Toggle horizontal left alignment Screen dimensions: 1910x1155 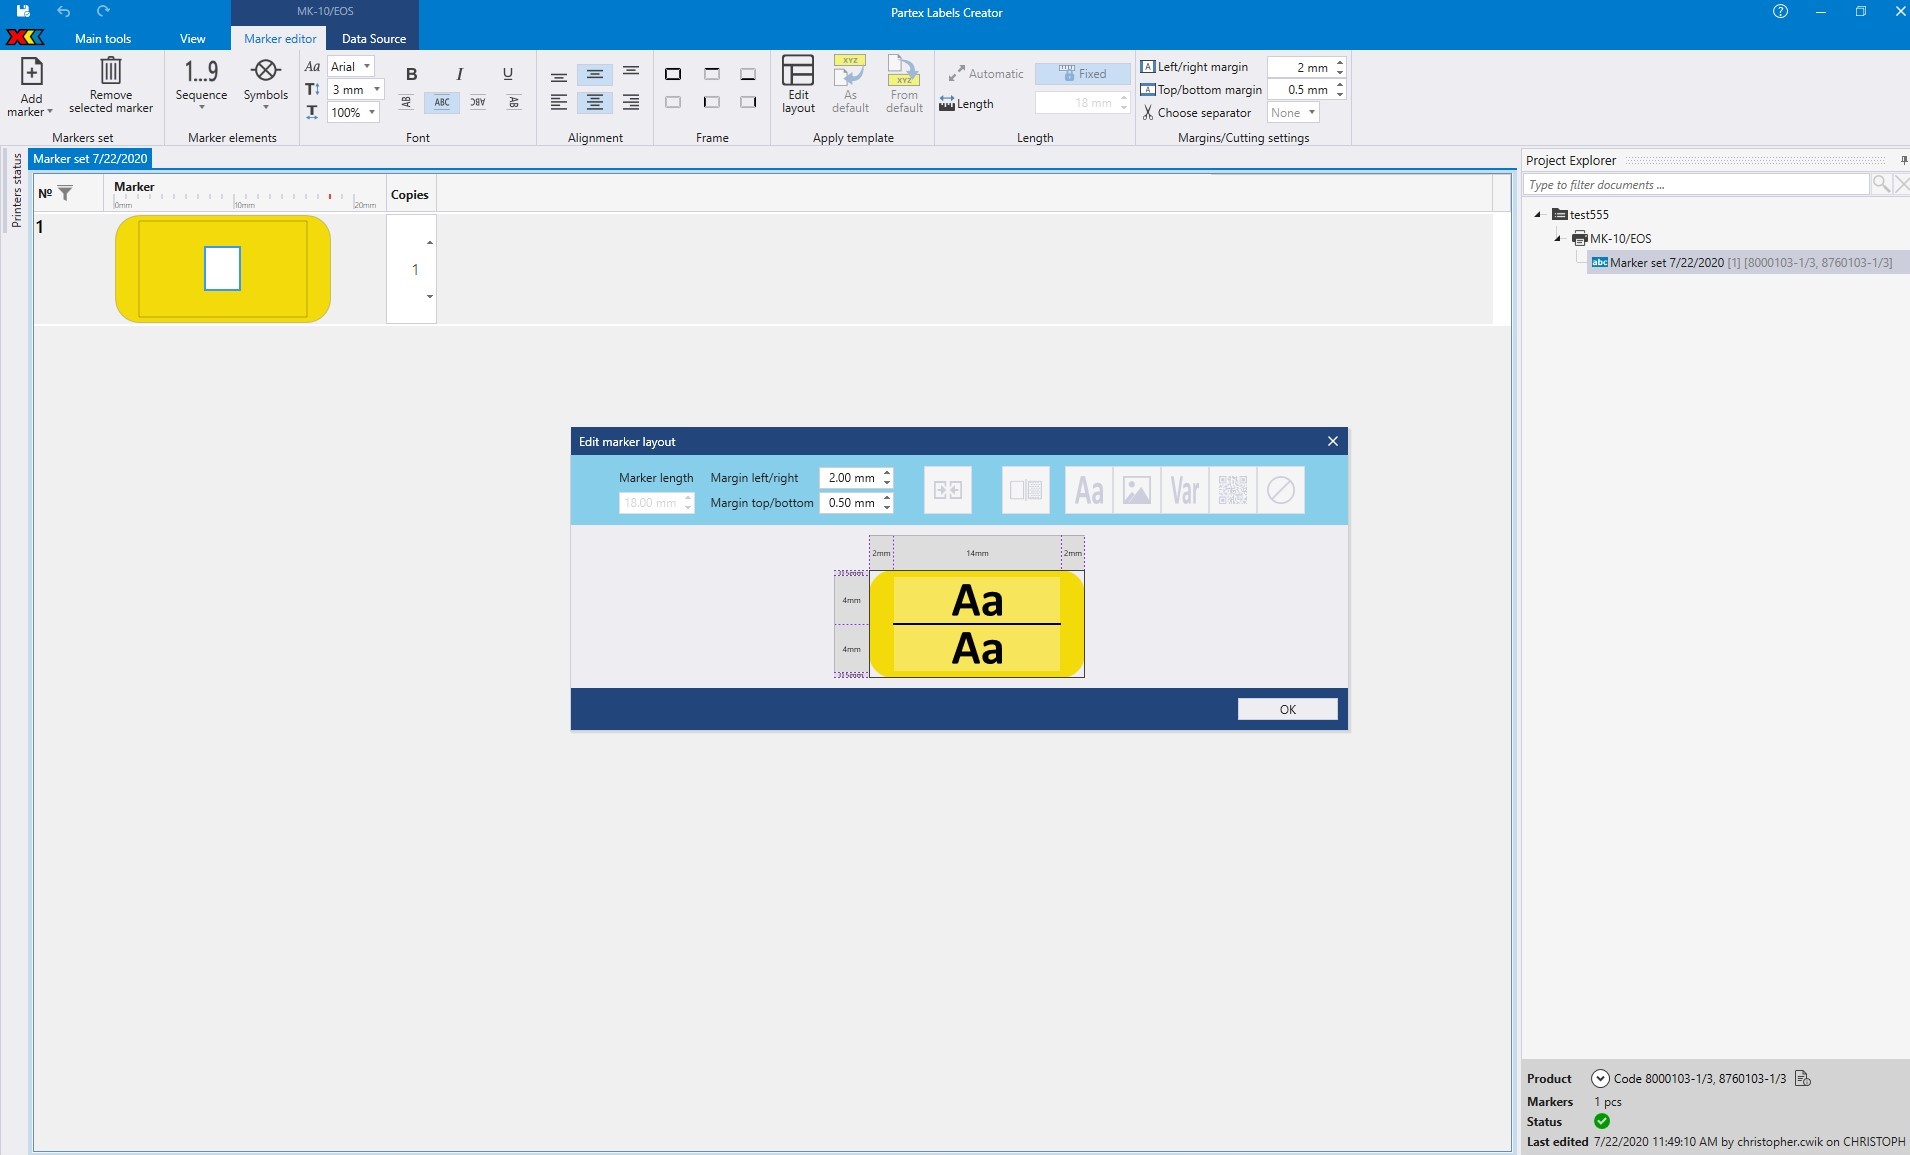pos(559,102)
